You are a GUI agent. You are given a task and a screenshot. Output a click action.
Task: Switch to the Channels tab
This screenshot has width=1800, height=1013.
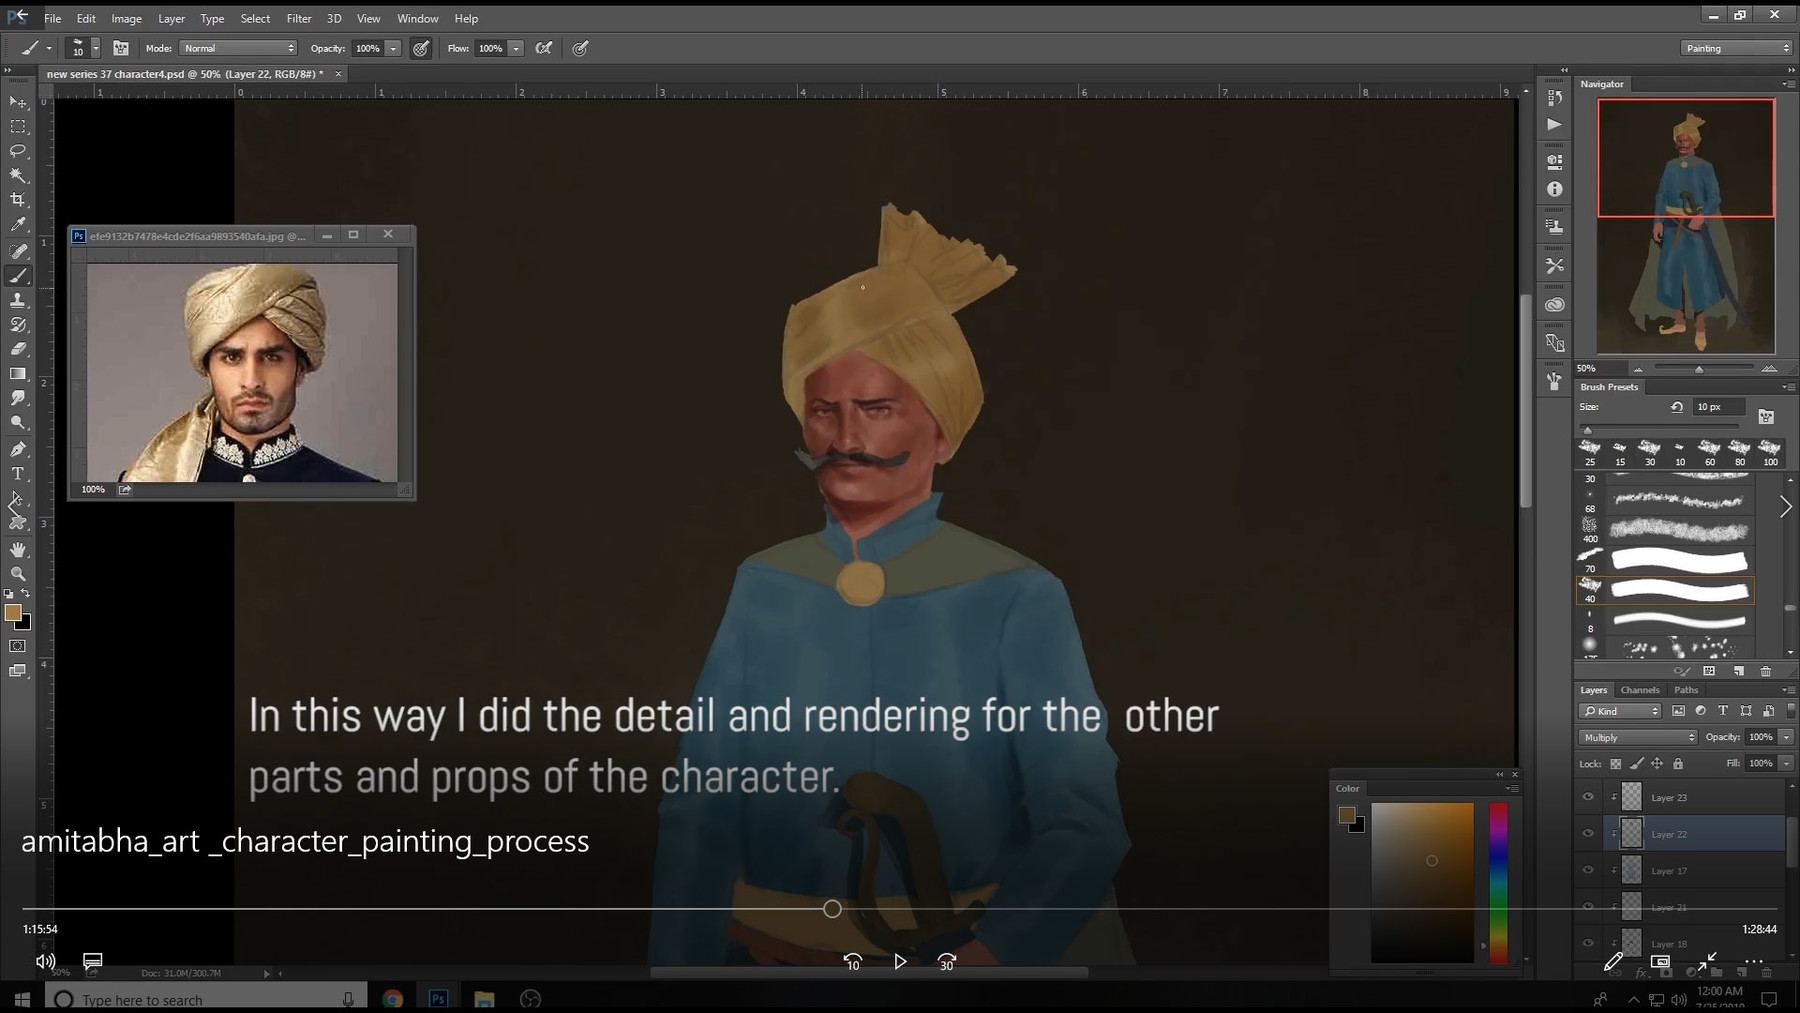pos(1640,690)
